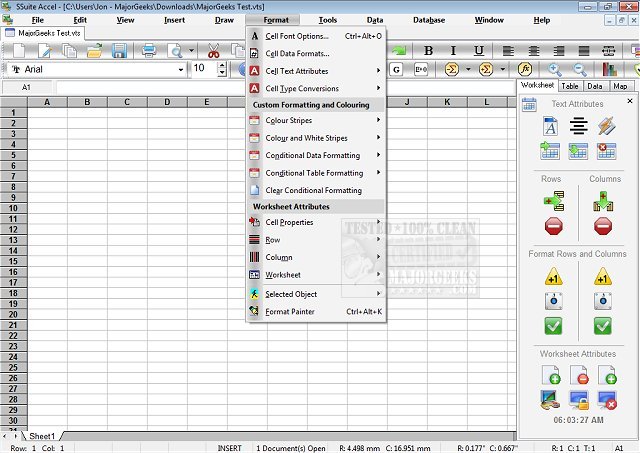Expand Cell Text Attributes submenu
Image resolution: width=640 pixels, height=453 pixels.
click(x=316, y=71)
